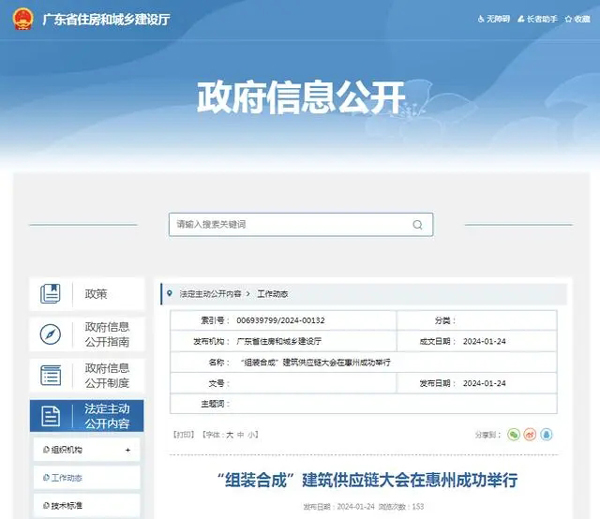Click 收藏 to bookmark the site

[578, 19]
